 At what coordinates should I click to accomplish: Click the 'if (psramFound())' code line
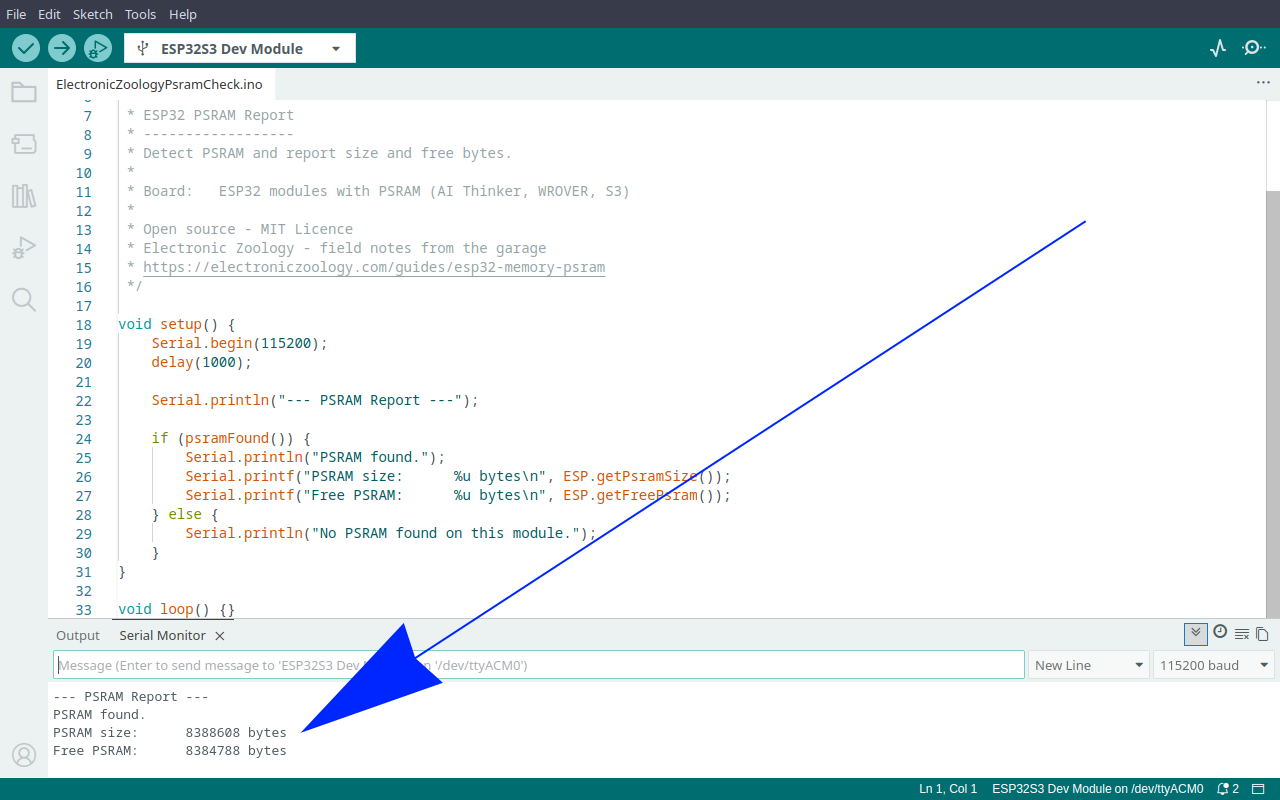pyautogui.click(x=231, y=439)
